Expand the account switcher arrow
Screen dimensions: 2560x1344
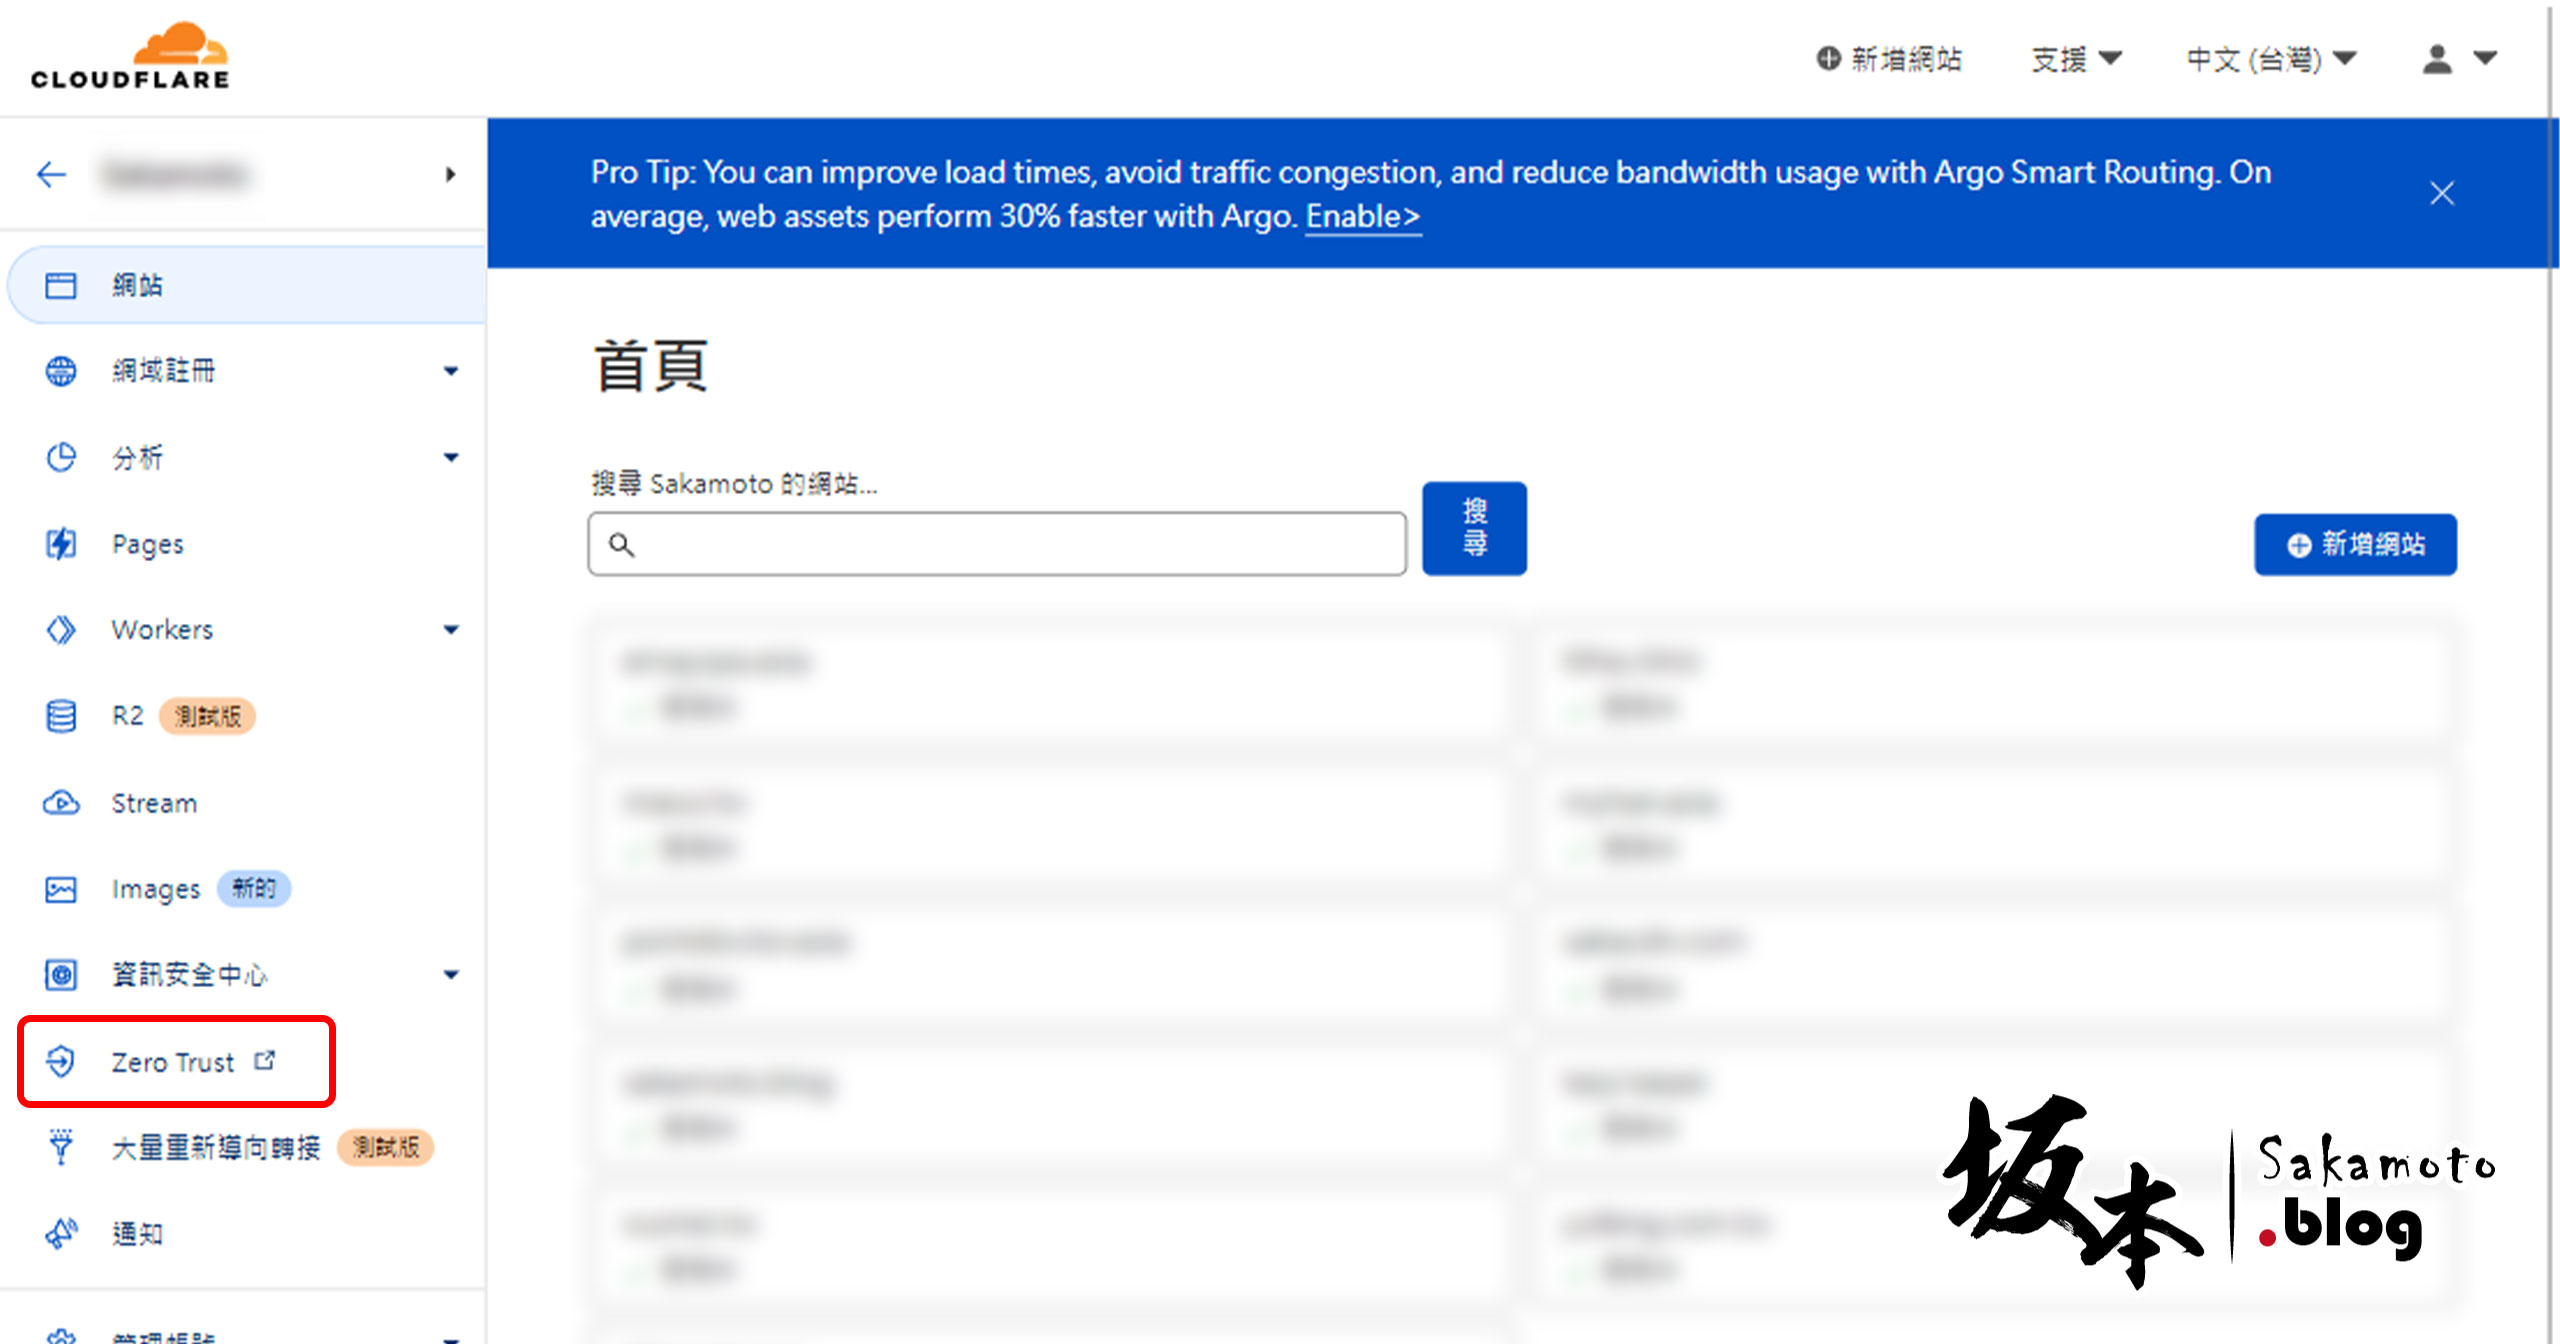click(x=450, y=174)
